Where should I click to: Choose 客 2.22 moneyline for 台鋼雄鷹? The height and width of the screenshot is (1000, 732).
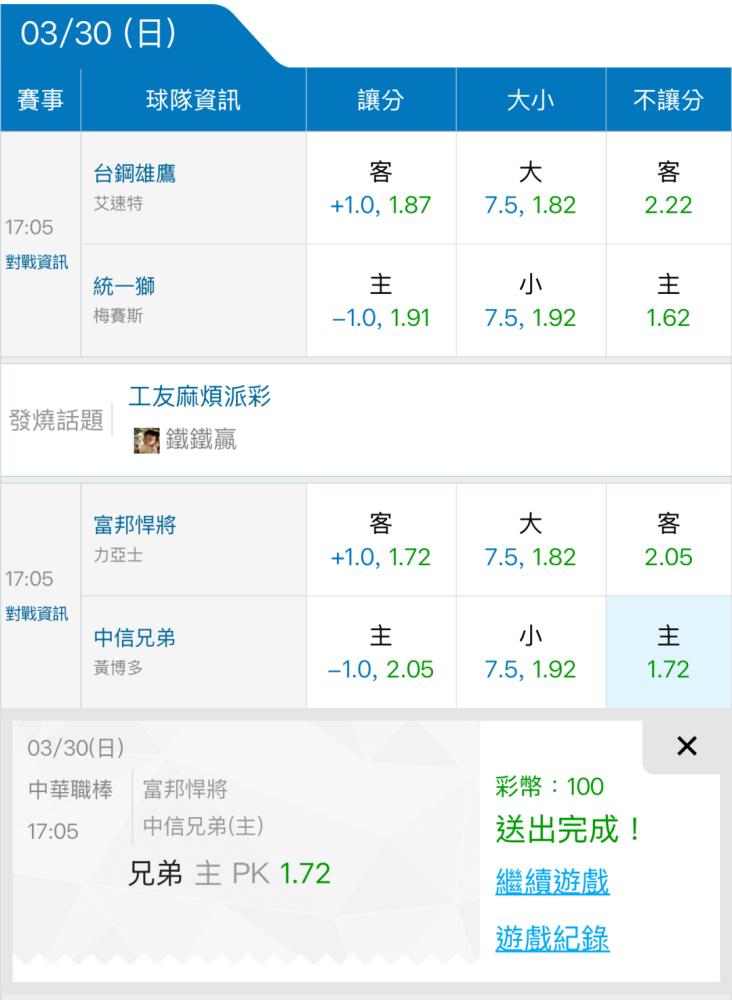668,188
